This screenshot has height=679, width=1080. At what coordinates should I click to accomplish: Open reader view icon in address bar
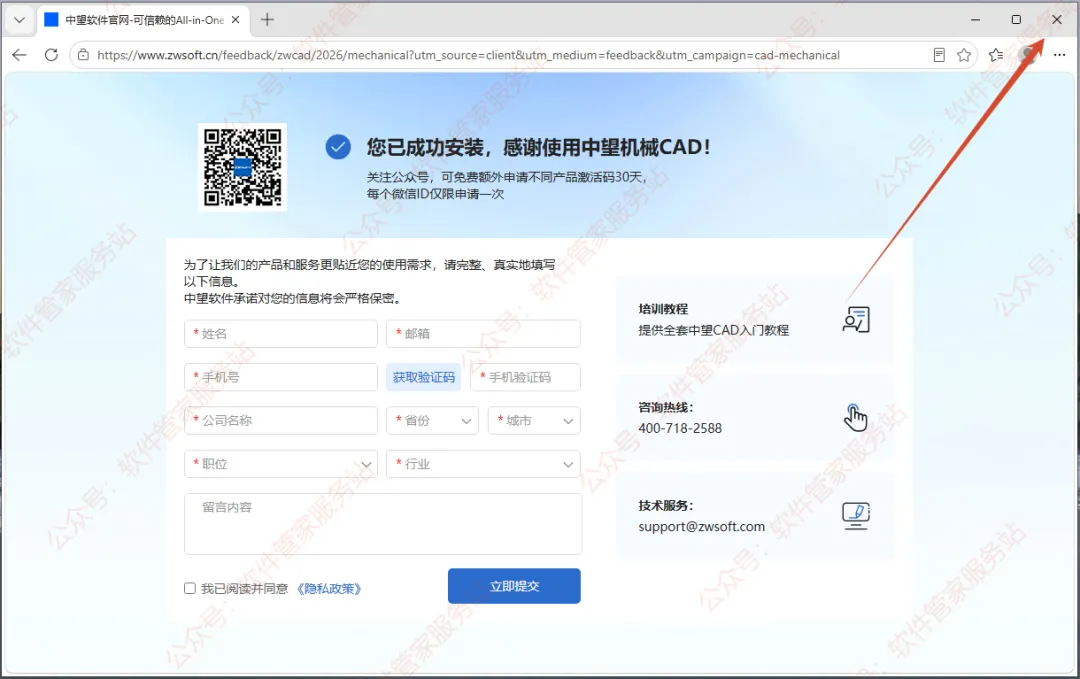pyautogui.click(x=939, y=55)
